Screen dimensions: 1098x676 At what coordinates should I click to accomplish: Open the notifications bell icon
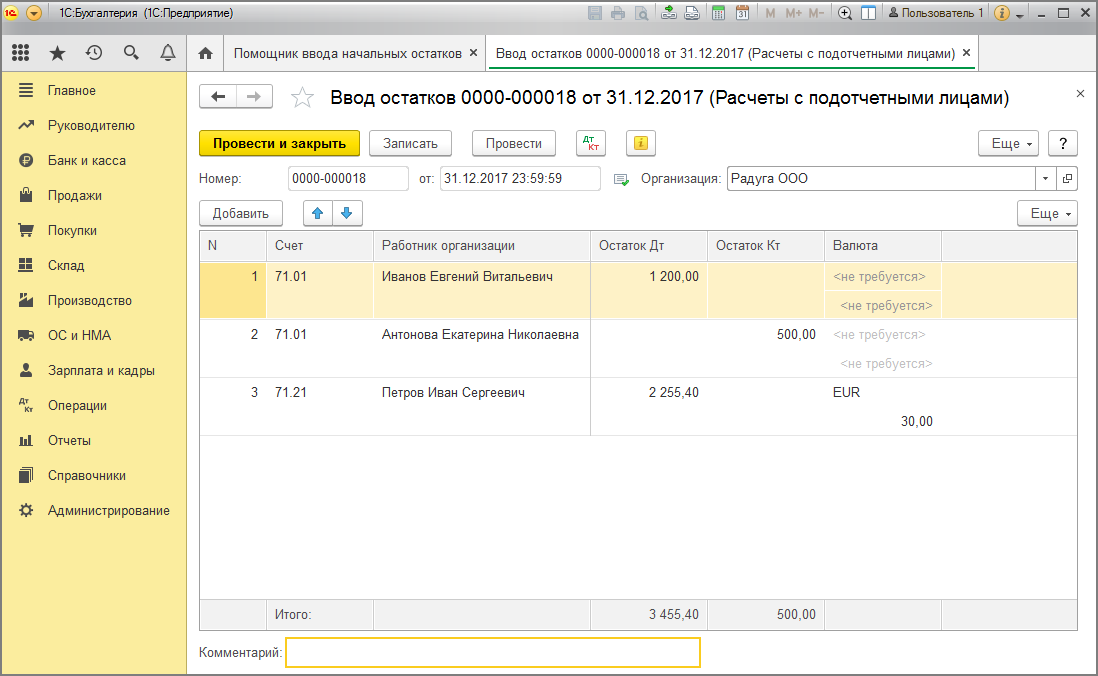pyautogui.click(x=168, y=53)
